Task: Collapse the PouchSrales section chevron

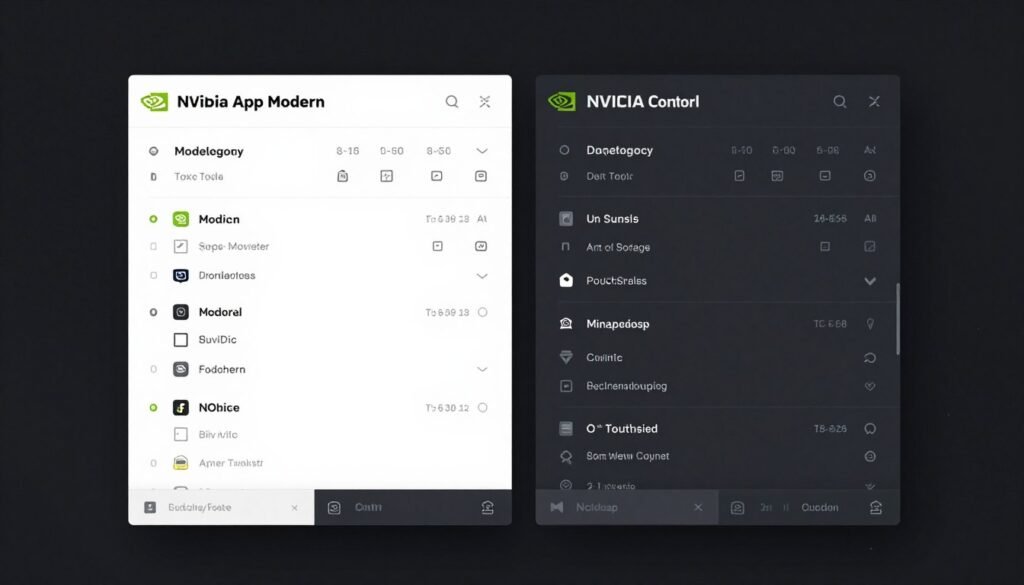Action: pos(870,280)
